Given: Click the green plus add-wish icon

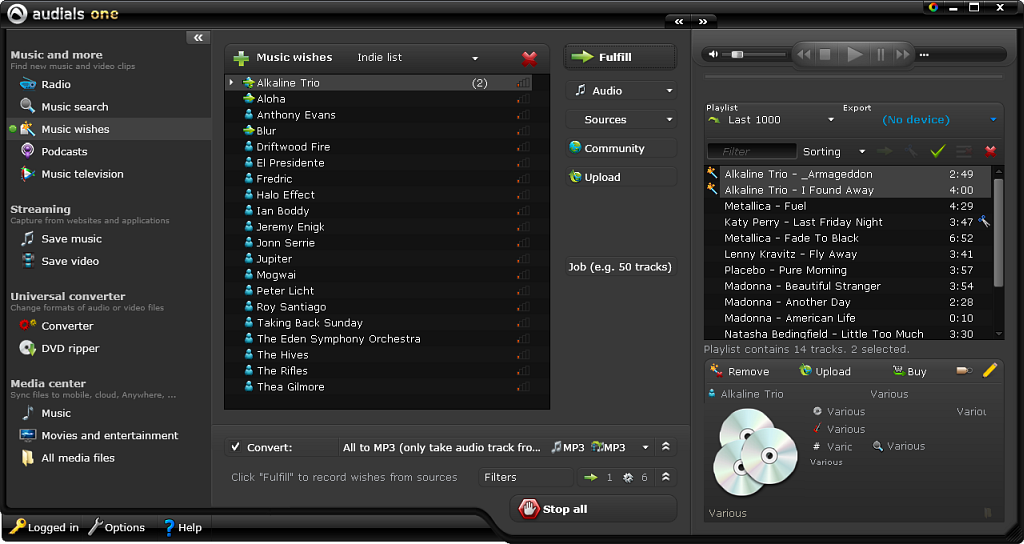Looking at the screenshot, I should (241, 58).
